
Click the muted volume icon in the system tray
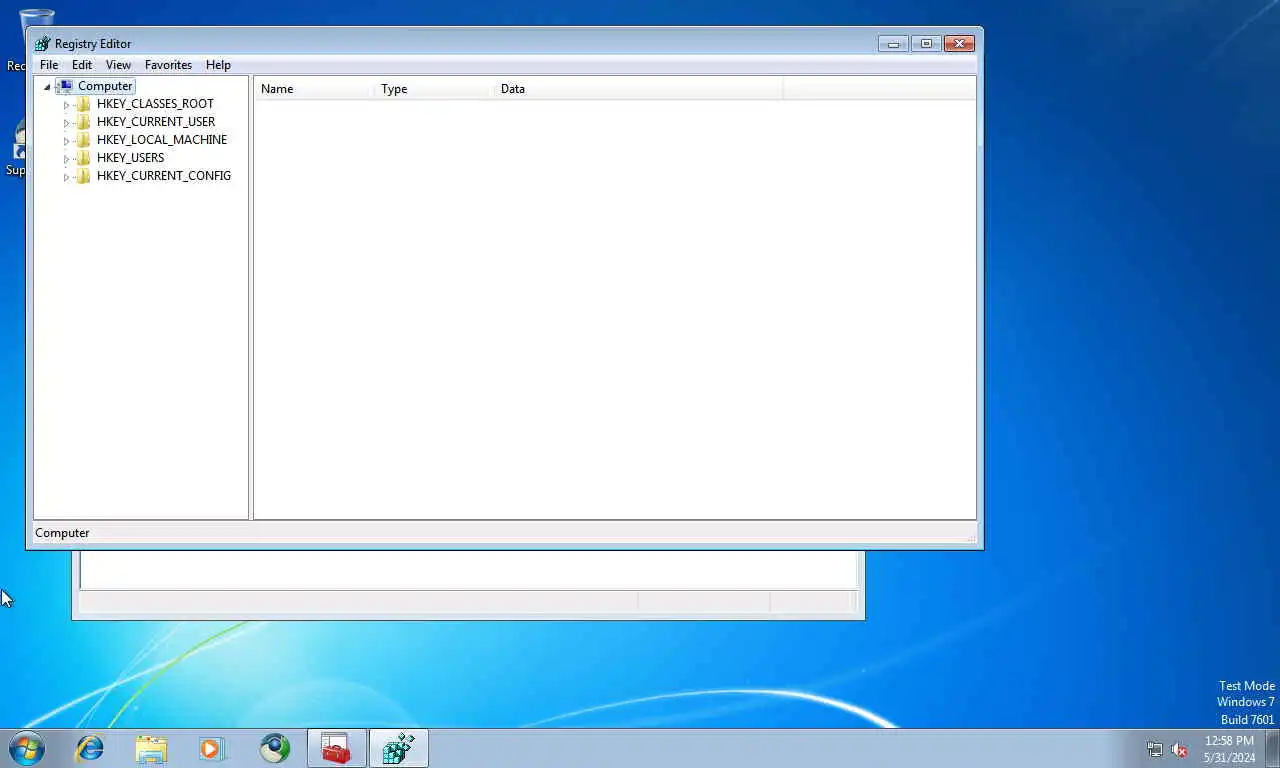[x=1179, y=749]
